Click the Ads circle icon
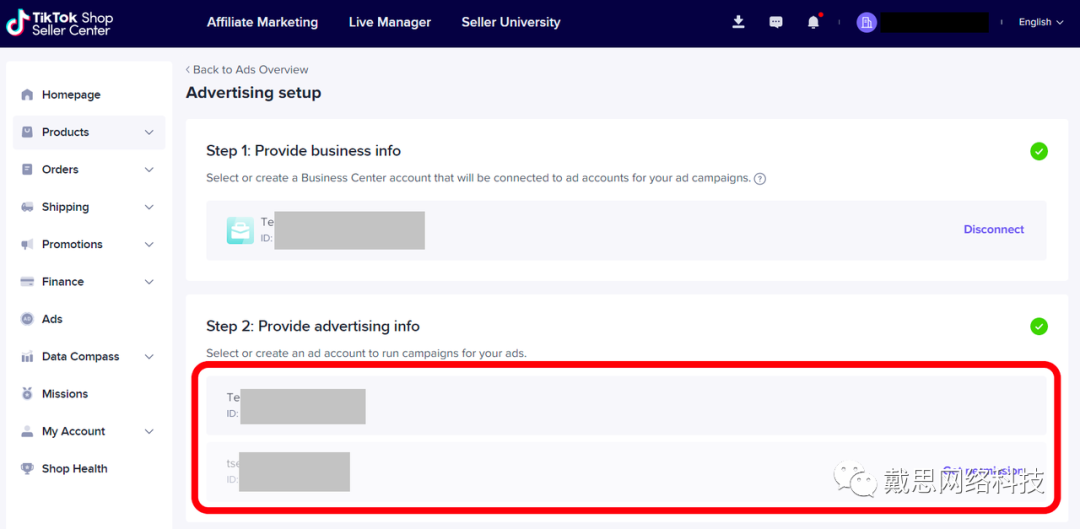Screen dimensions: 1080x529 pyautogui.click(x=28, y=319)
